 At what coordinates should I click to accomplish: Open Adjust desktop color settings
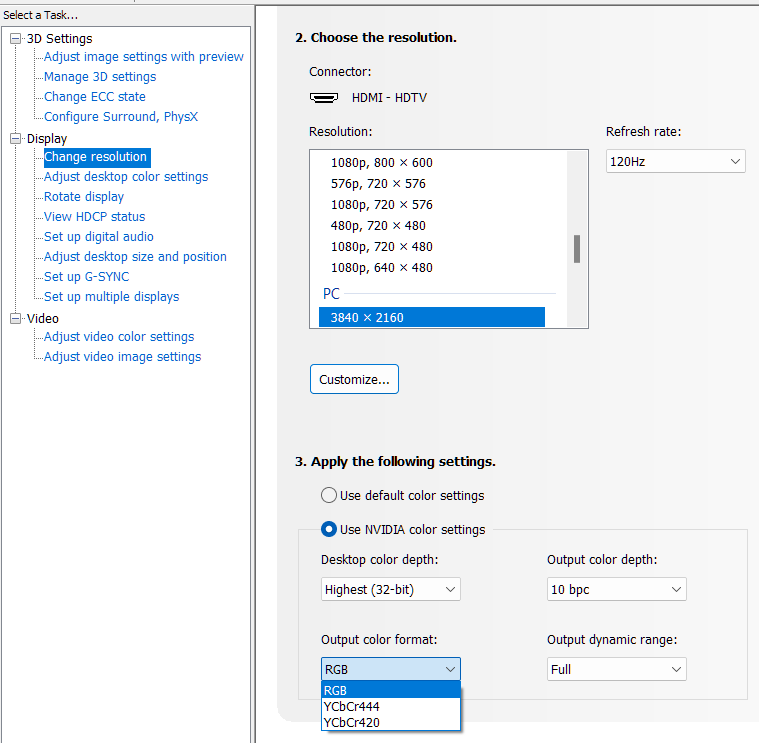126,177
